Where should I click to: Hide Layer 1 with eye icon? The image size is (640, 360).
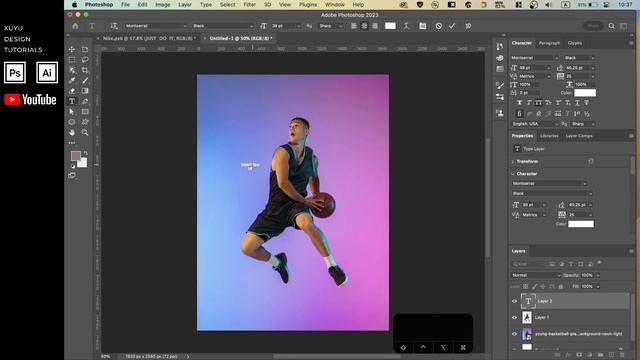514,318
